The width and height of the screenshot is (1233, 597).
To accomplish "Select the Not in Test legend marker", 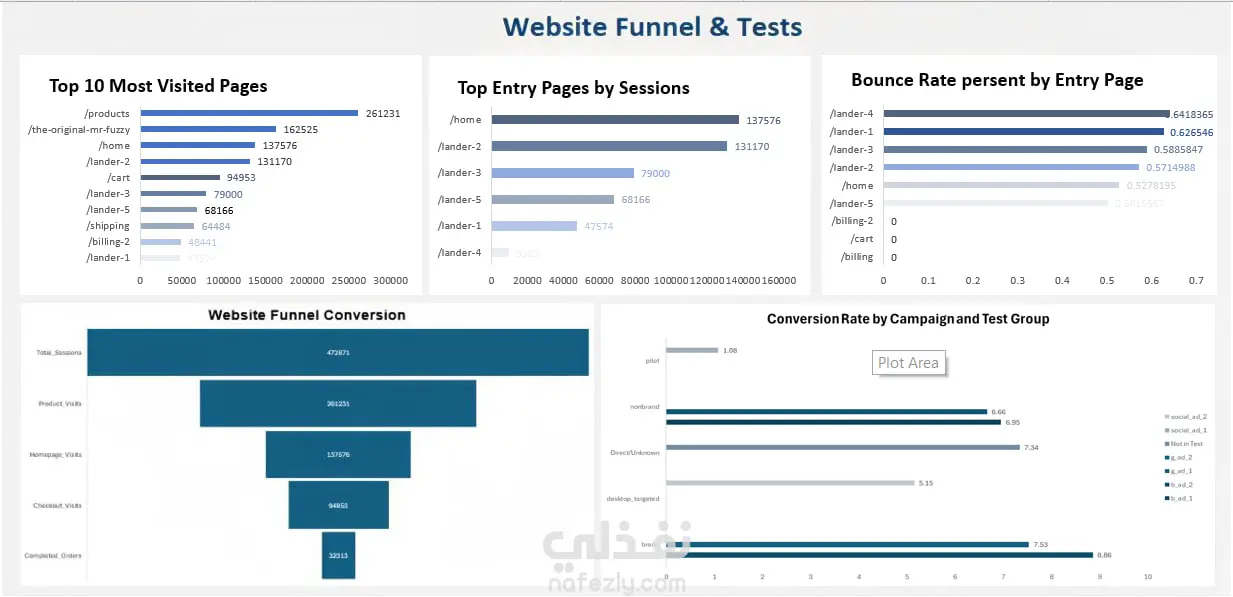I will click(x=1167, y=443).
